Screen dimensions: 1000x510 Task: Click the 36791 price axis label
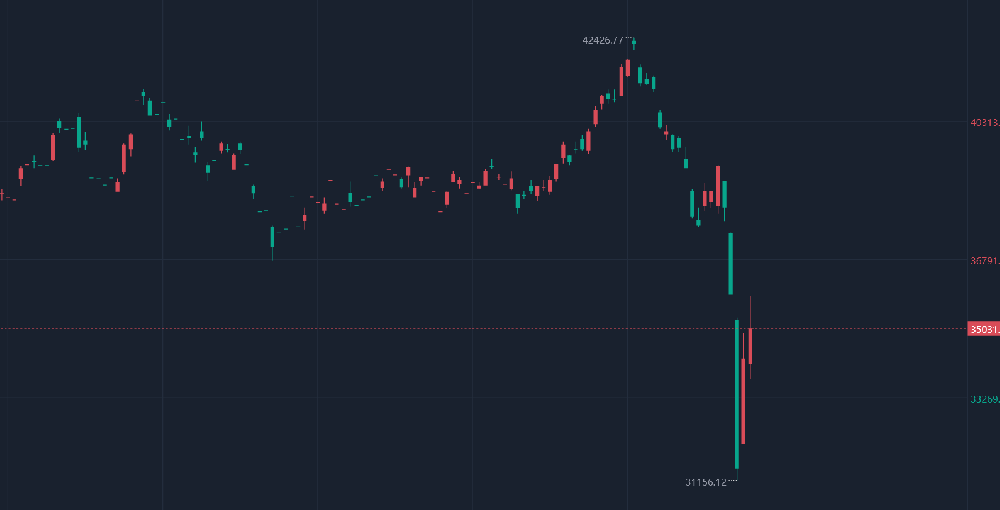(983, 260)
